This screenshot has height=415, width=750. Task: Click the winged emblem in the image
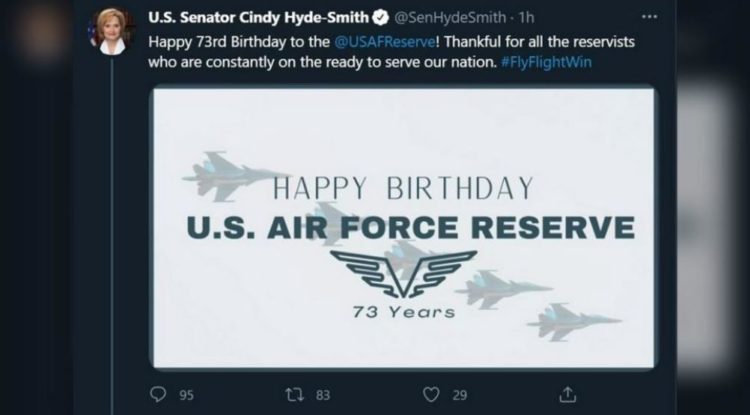tap(403, 272)
